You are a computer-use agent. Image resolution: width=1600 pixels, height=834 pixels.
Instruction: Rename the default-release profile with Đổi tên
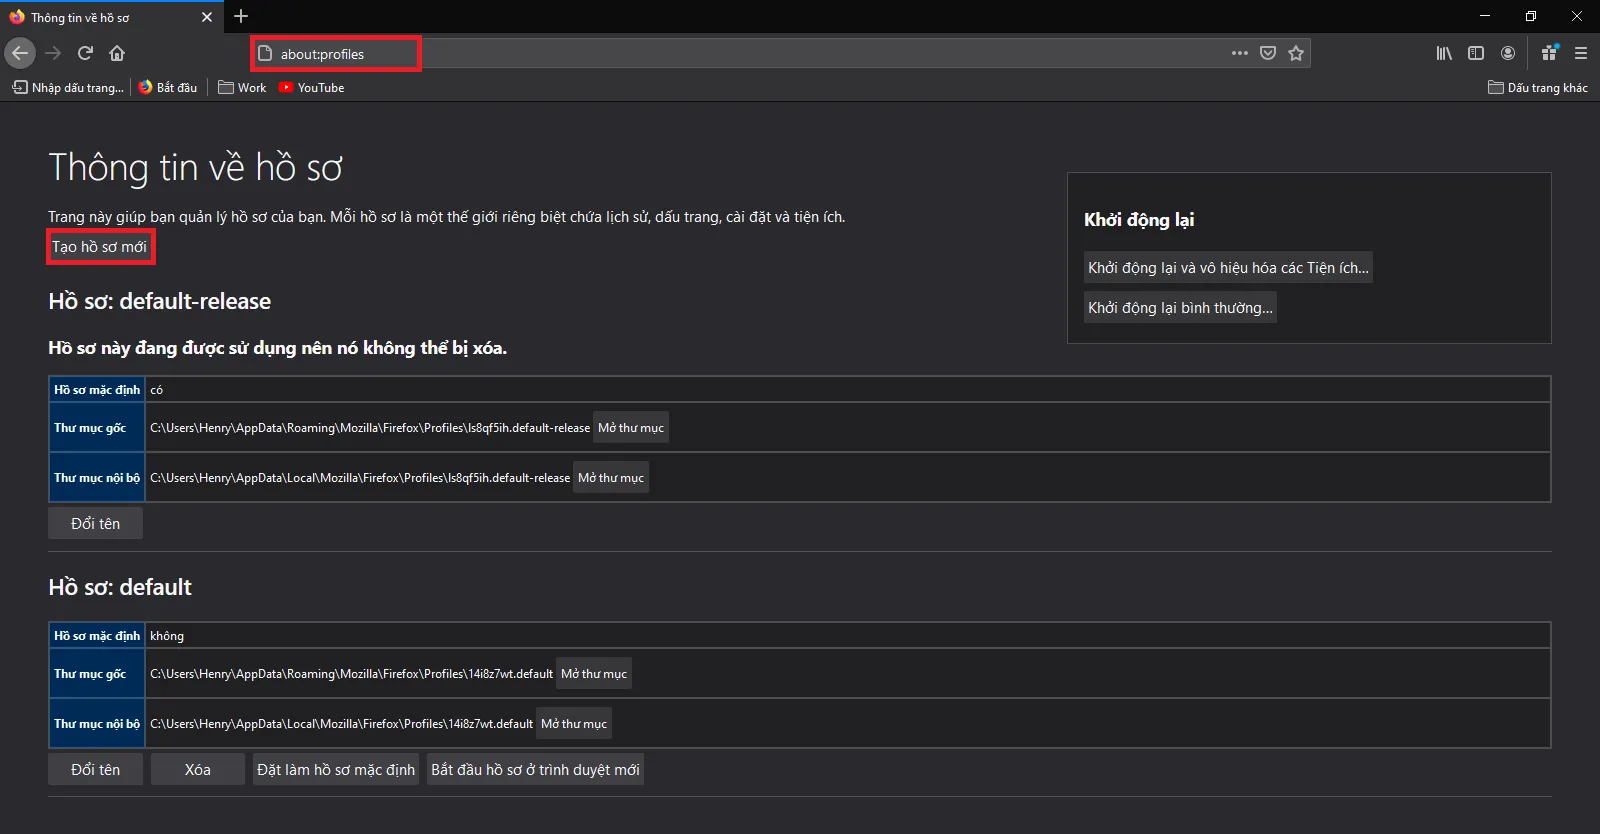pyautogui.click(x=95, y=524)
